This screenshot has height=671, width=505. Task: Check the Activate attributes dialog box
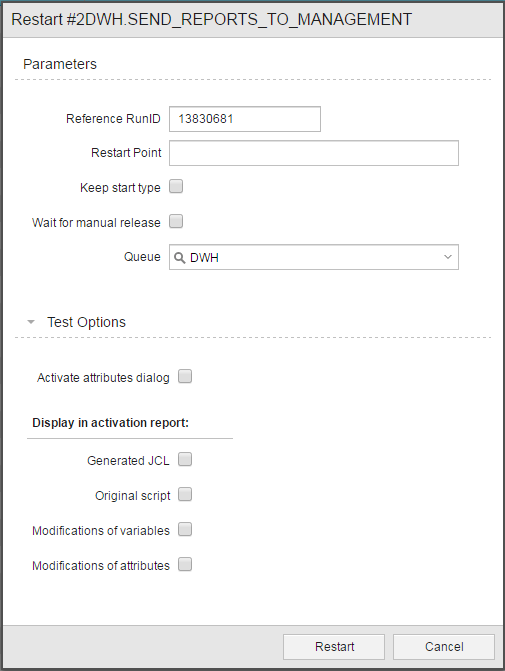pyautogui.click(x=185, y=376)
